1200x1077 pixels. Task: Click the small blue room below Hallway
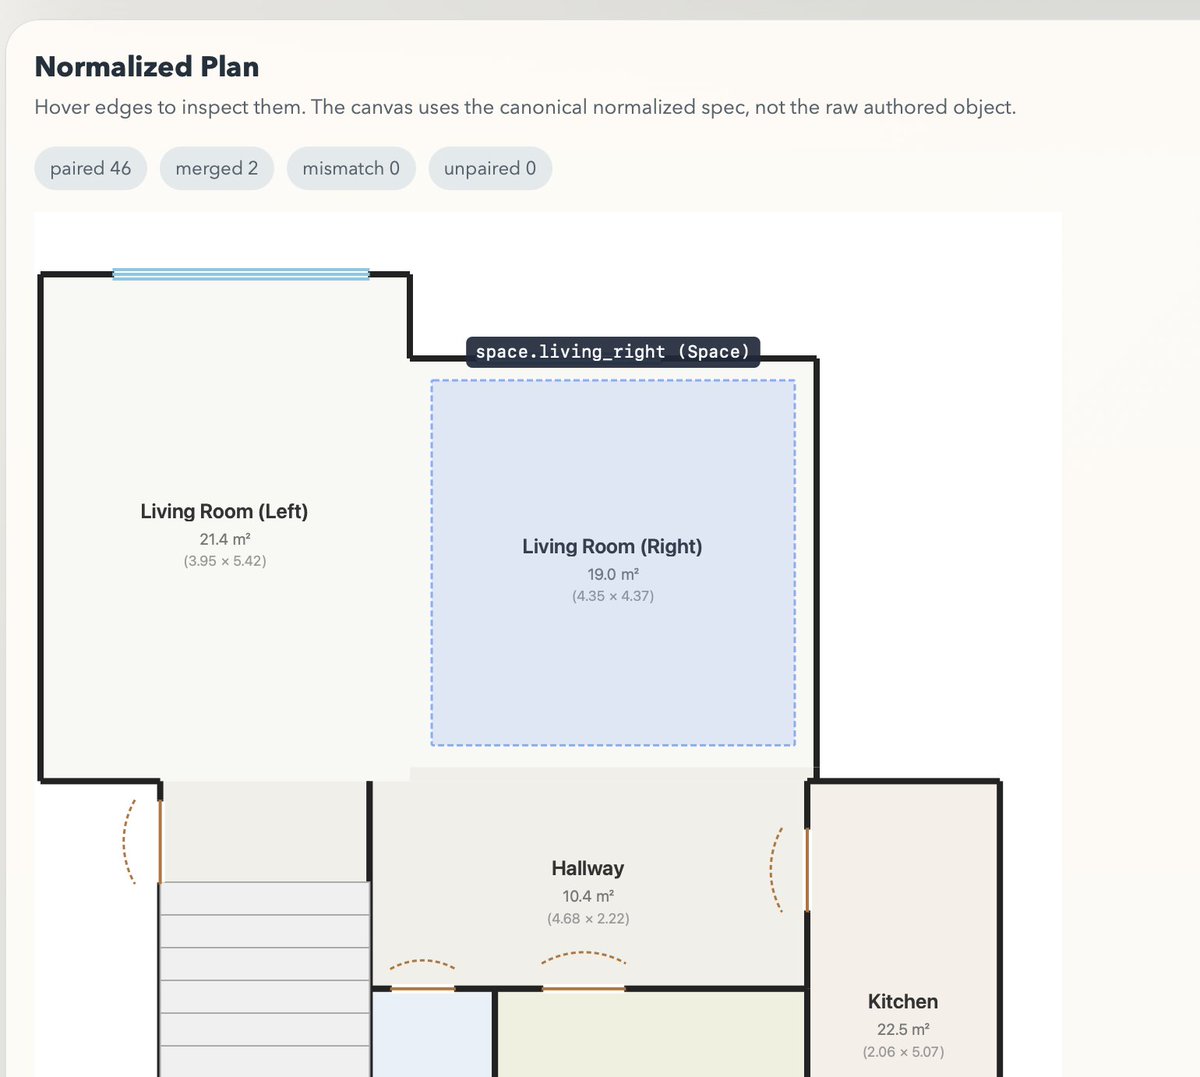pos(433,1034)
